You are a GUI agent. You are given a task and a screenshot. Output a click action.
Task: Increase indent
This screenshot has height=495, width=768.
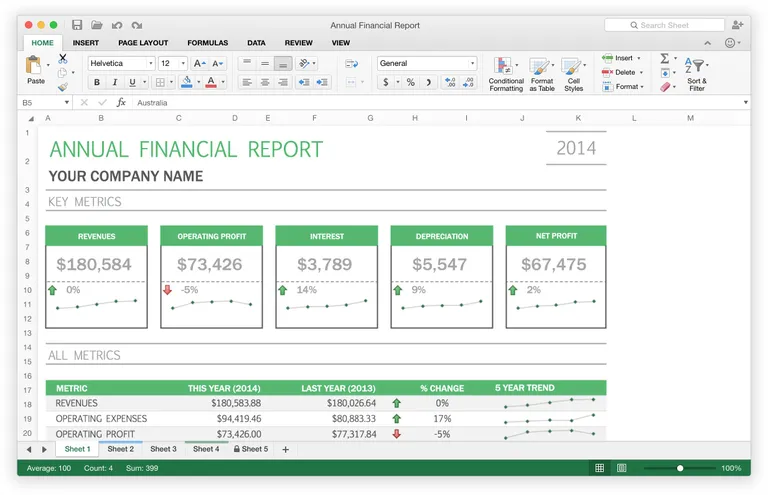pyautogui.click(x=322, y=82)
